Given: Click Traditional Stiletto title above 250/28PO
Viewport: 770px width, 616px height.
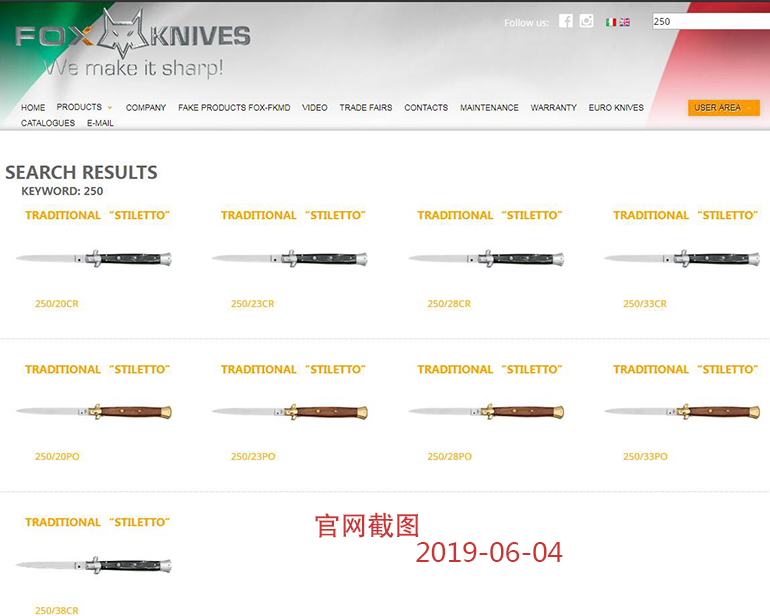Looking at the screenshot, I should point(490,369).
